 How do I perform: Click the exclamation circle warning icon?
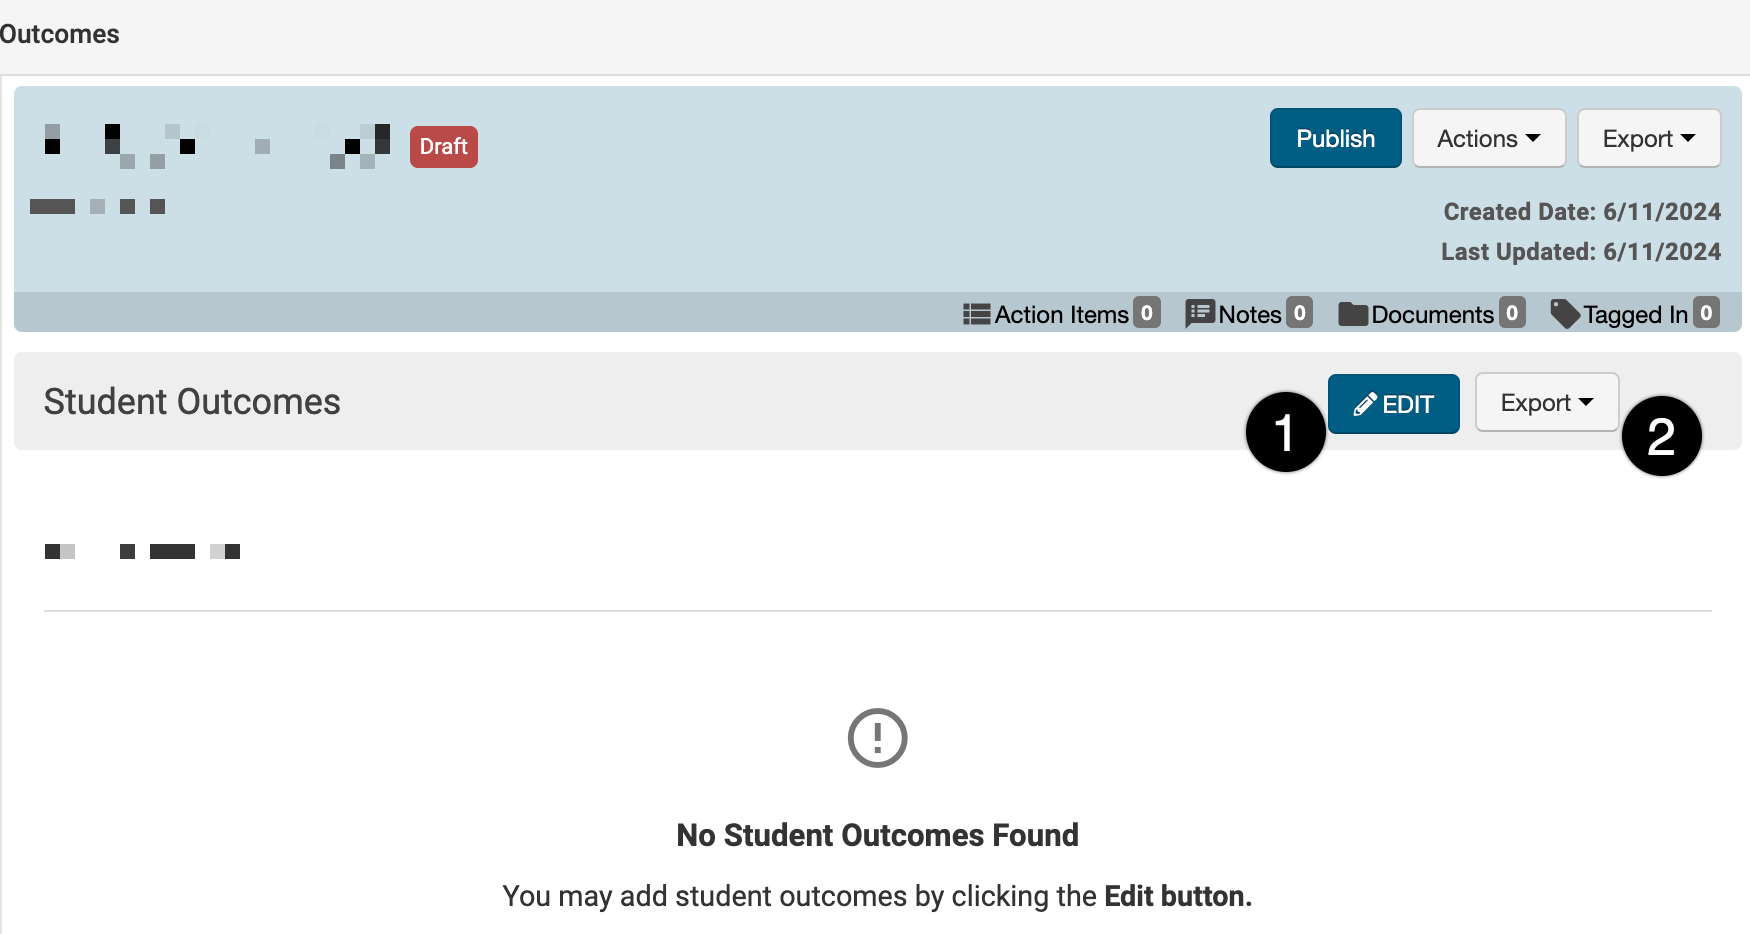tap(877, 738)
